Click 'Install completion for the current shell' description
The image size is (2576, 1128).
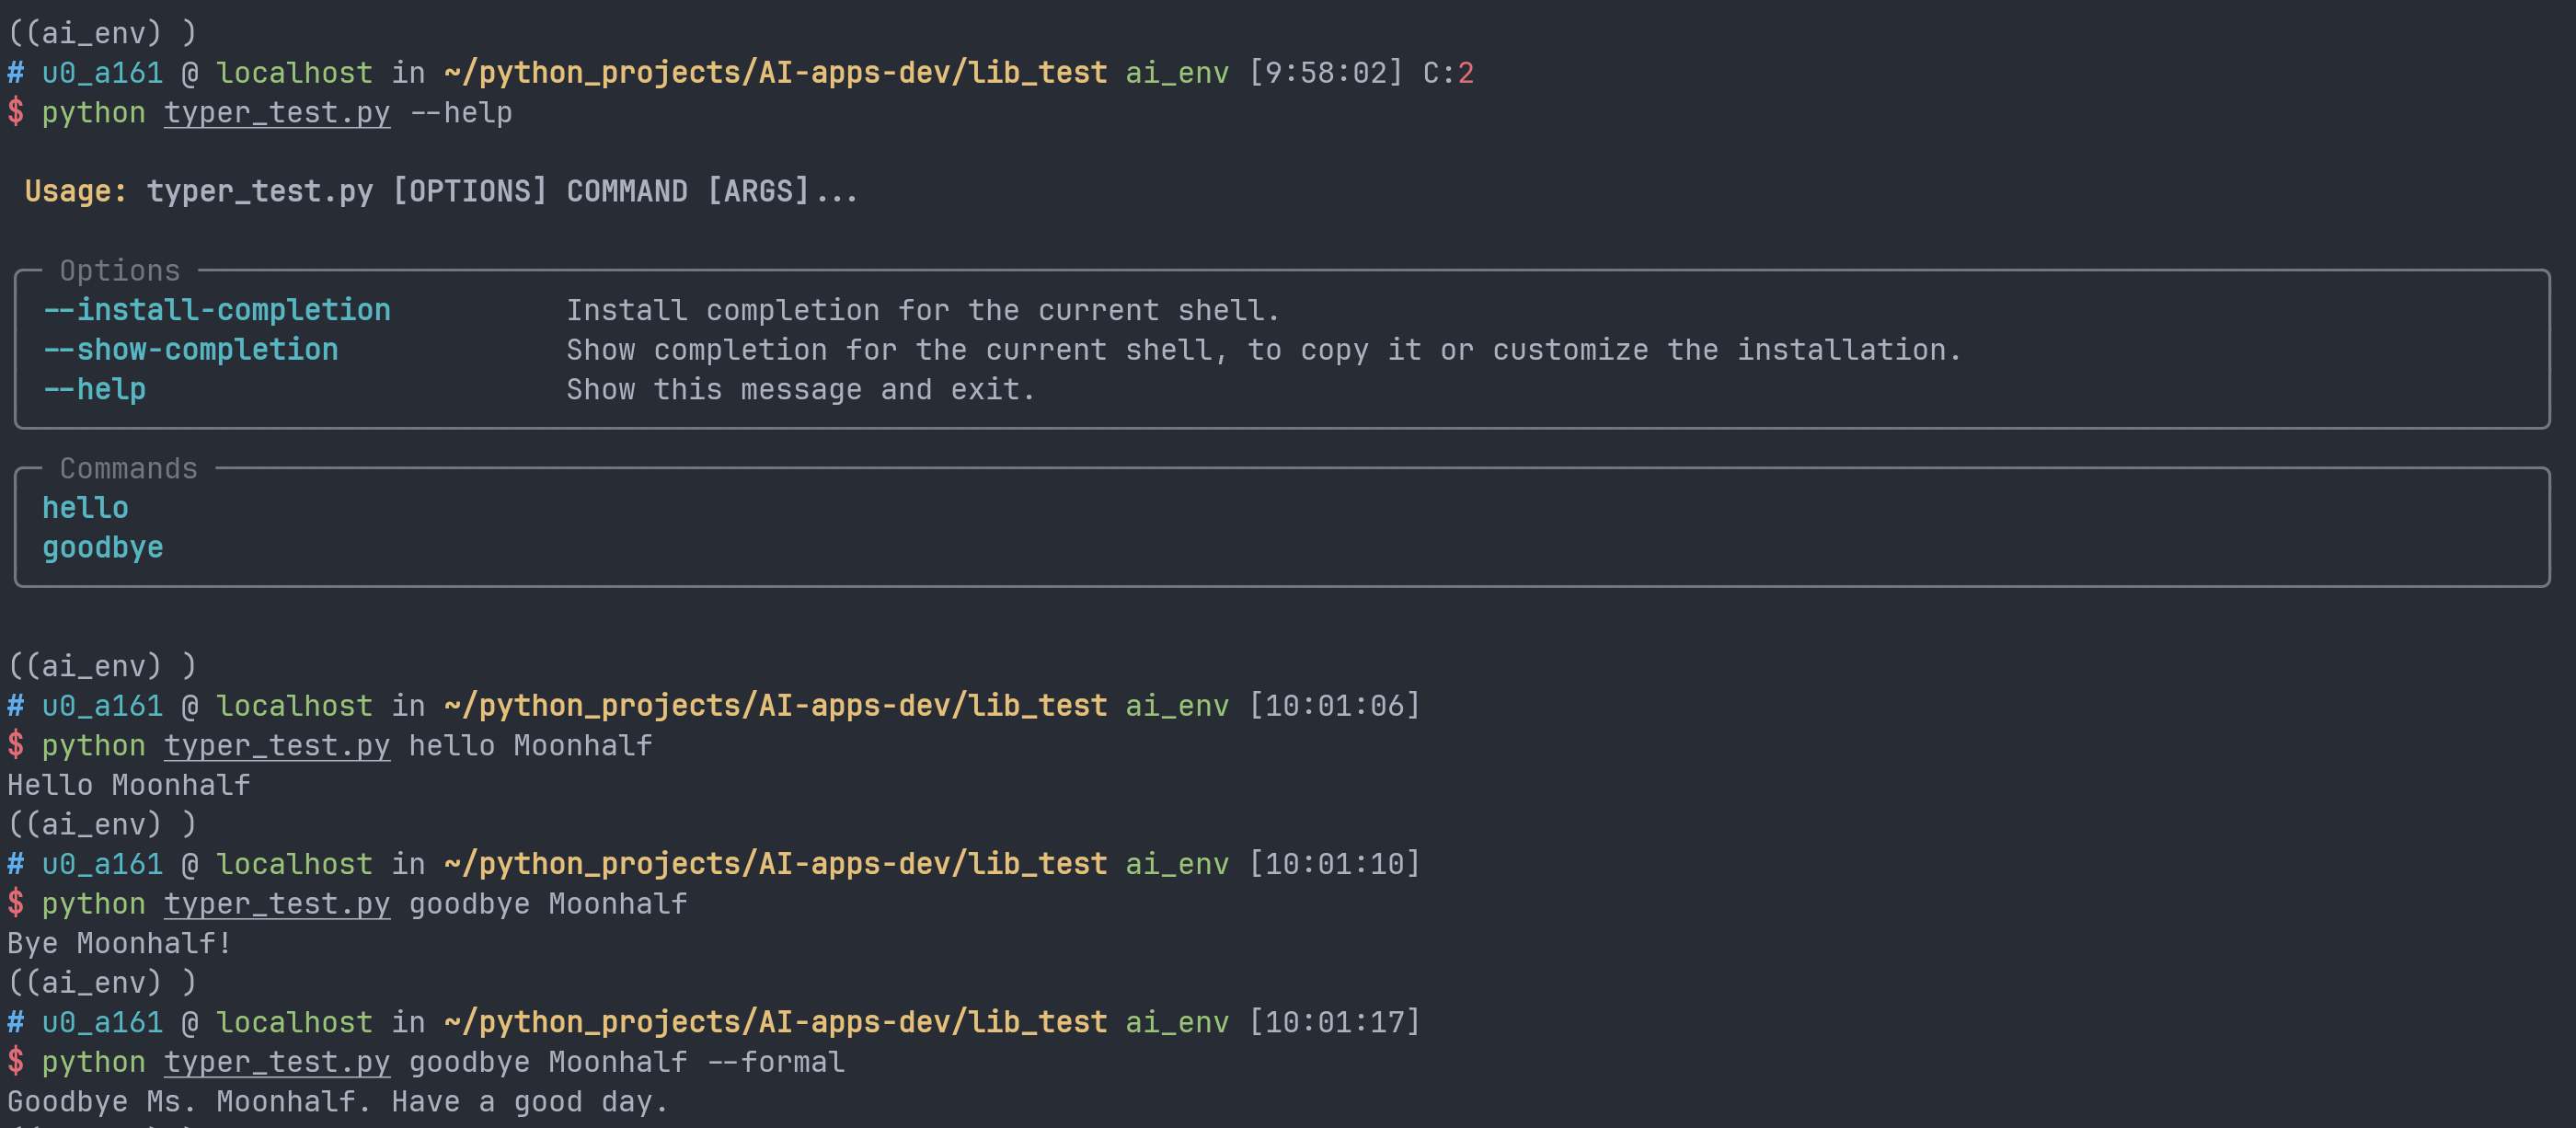(922, 310)
